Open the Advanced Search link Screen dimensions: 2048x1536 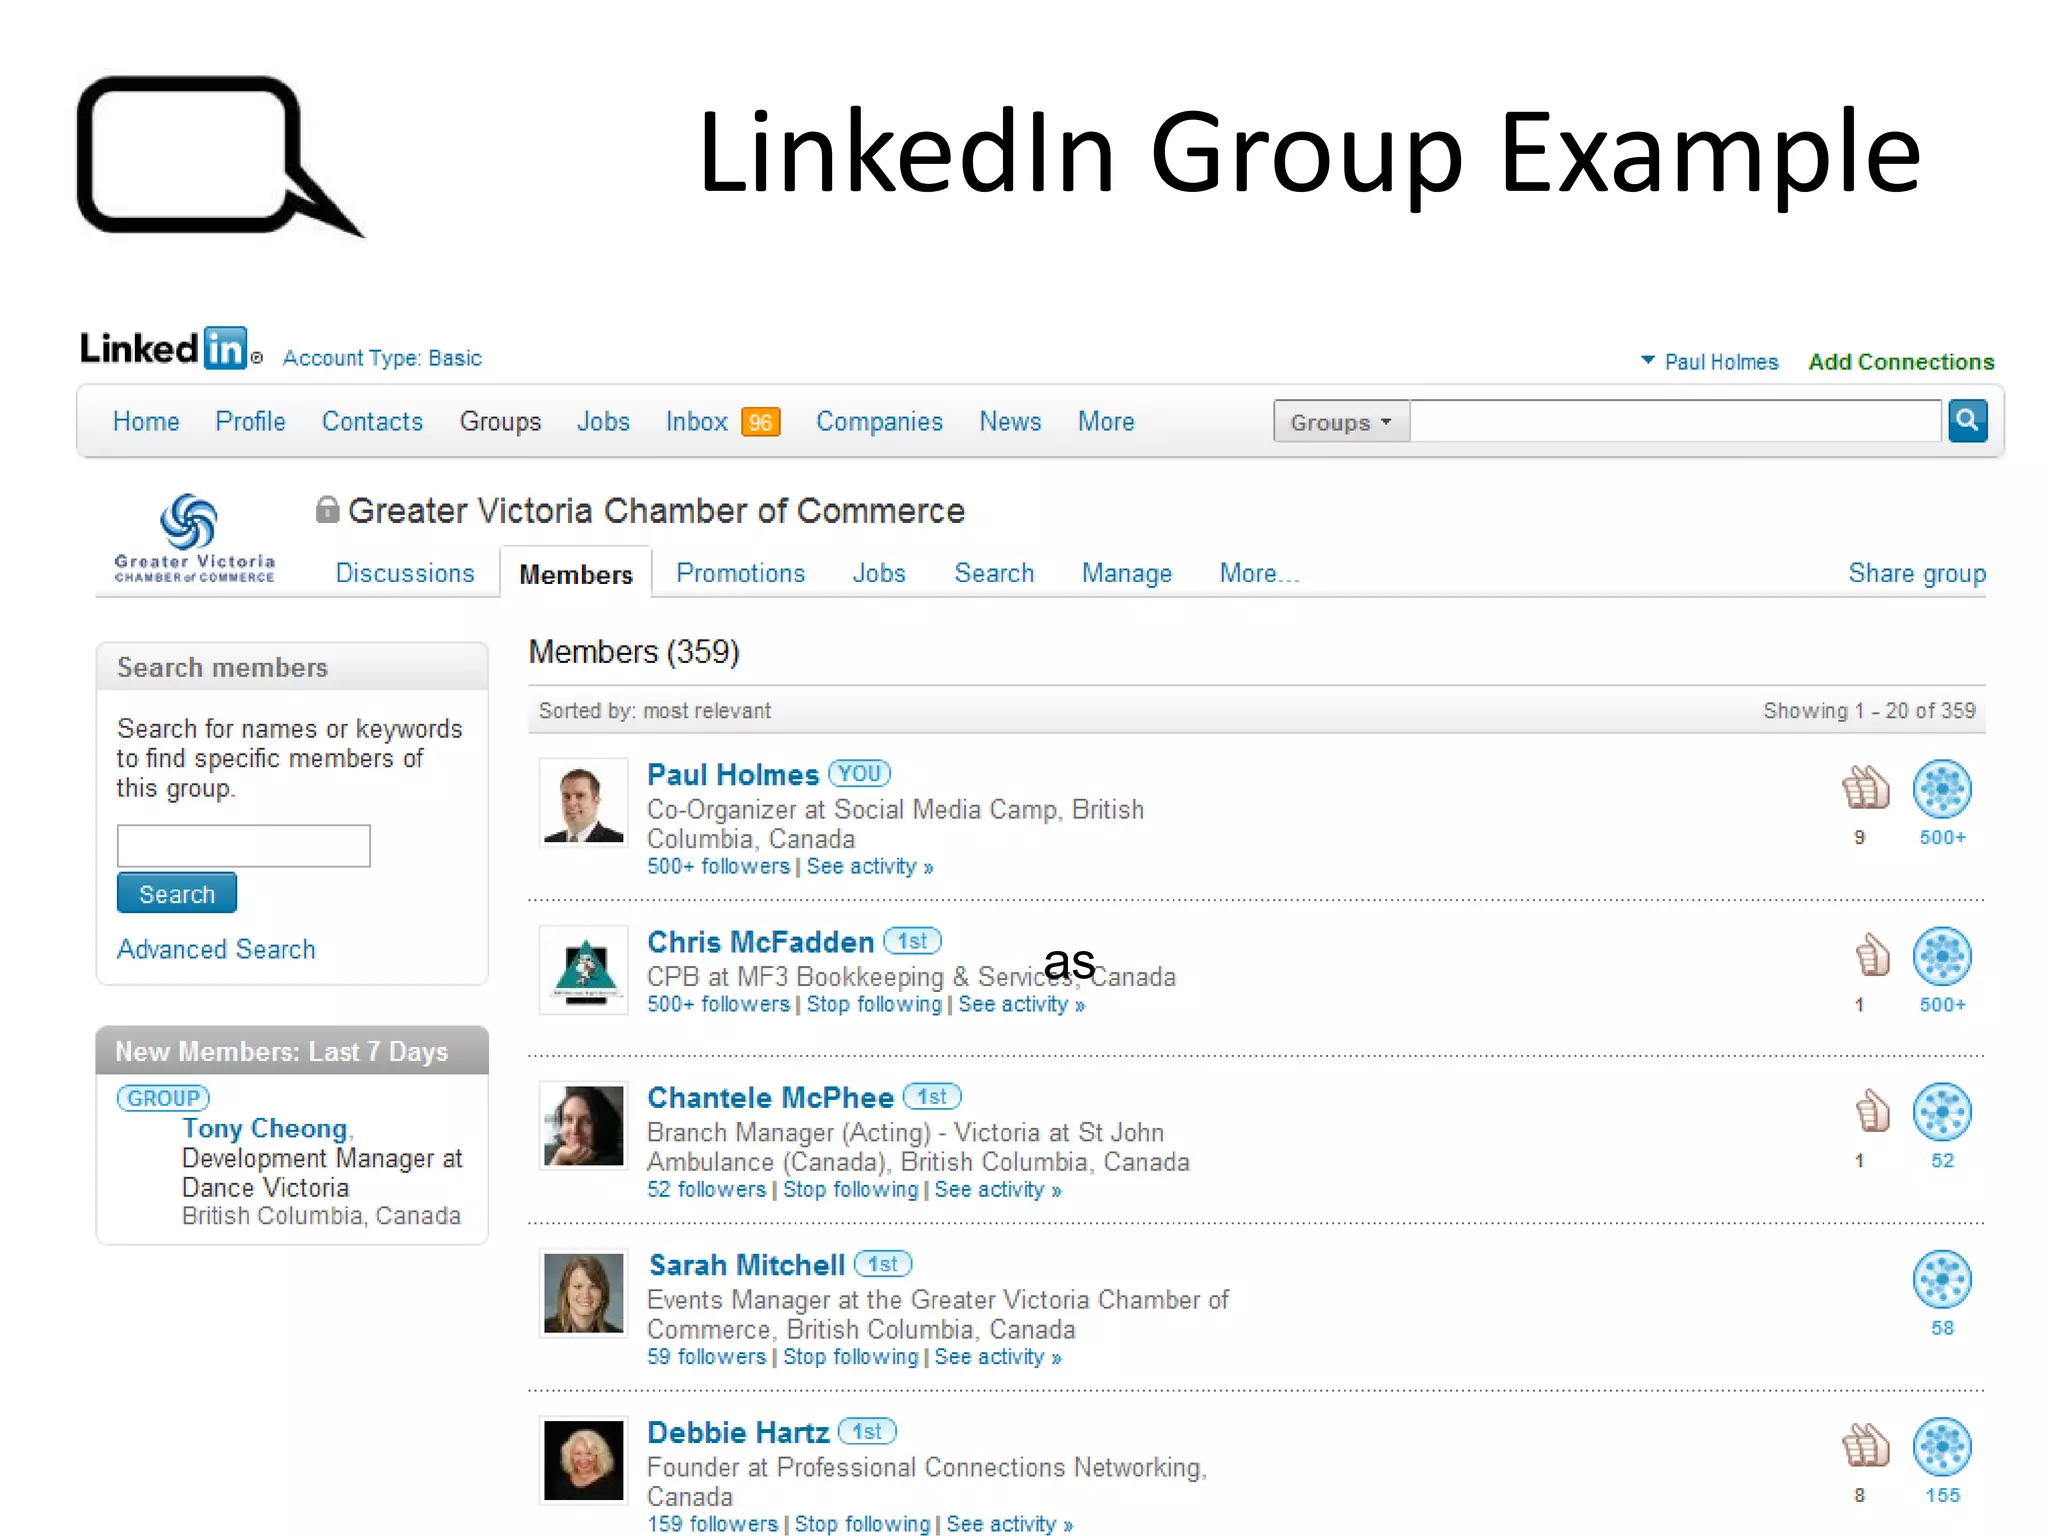[216, 949]
